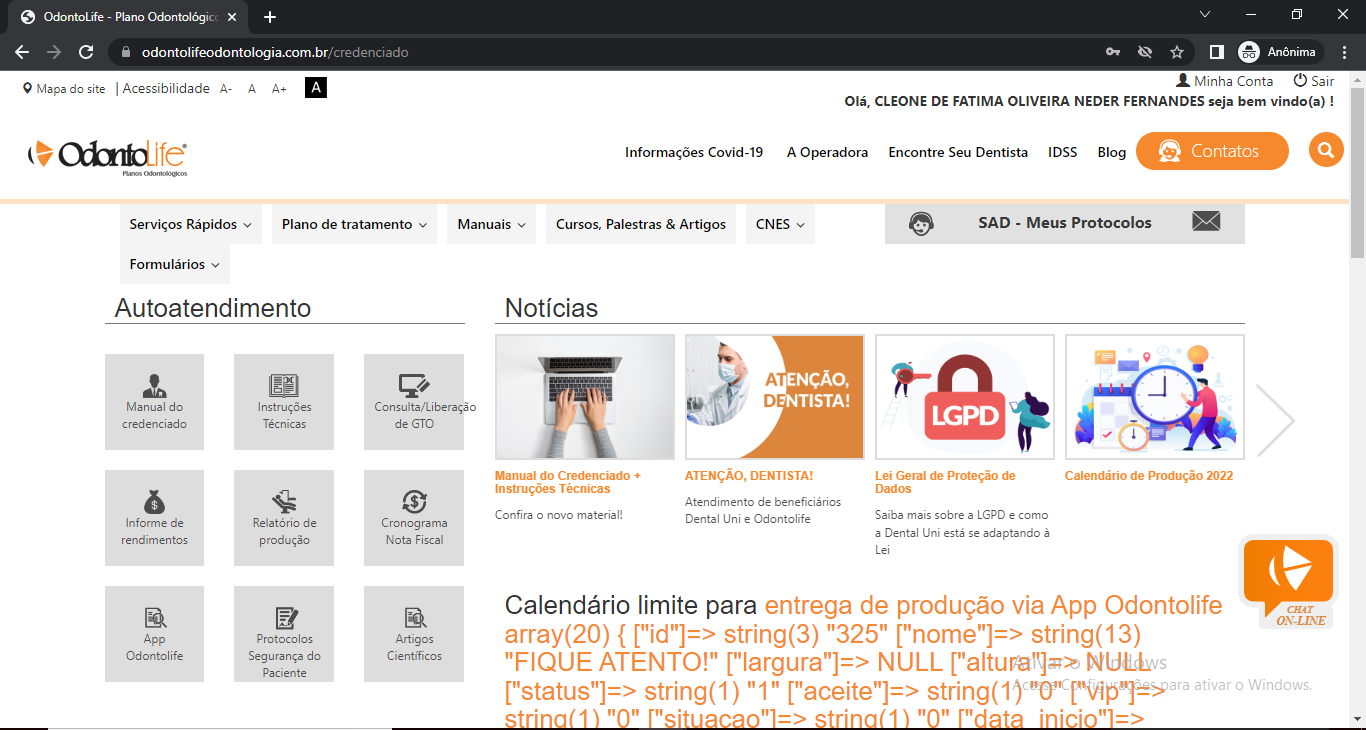This screenshot has height=730, width=1366.
Task: Open A Operadora menu item
Action: [x=827, y=152]
